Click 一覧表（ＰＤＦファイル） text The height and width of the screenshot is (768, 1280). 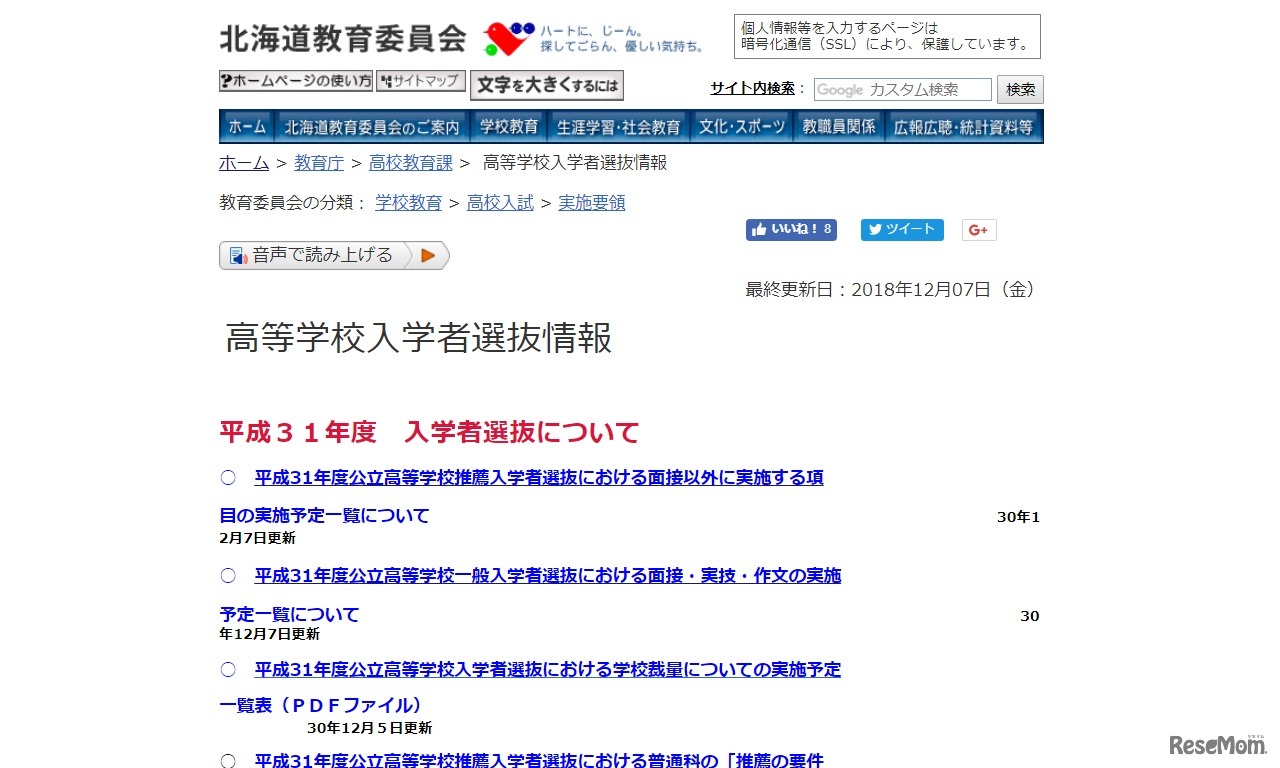324,705
